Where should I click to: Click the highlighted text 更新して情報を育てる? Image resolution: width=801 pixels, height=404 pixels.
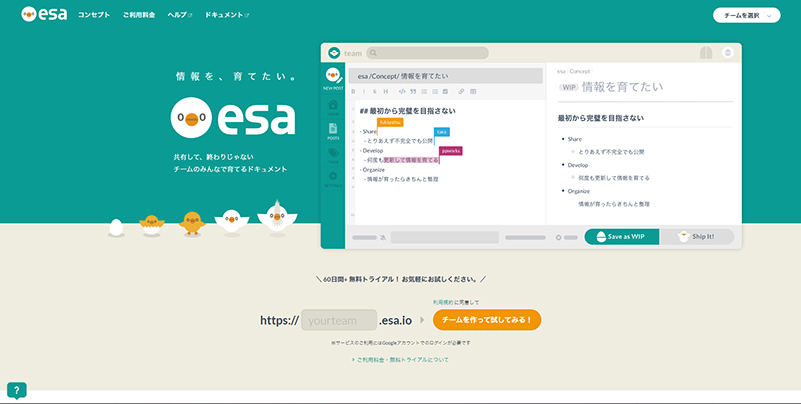(x=411, y=160)
